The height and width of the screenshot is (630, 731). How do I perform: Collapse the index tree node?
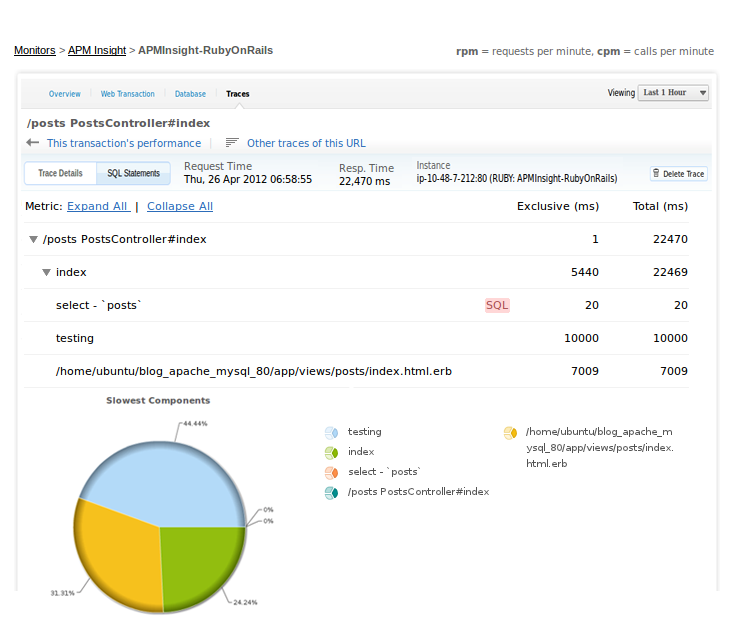[46, 272]
